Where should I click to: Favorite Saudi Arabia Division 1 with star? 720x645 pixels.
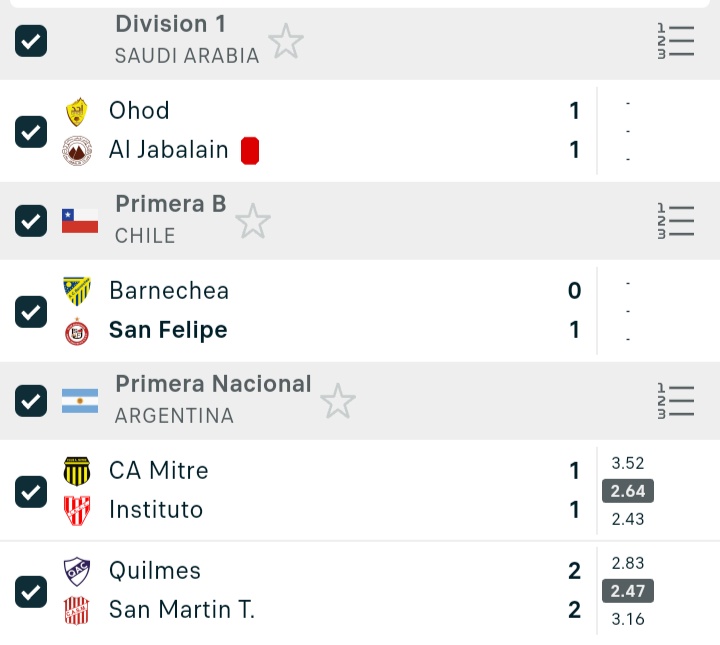tap(286, 41)
